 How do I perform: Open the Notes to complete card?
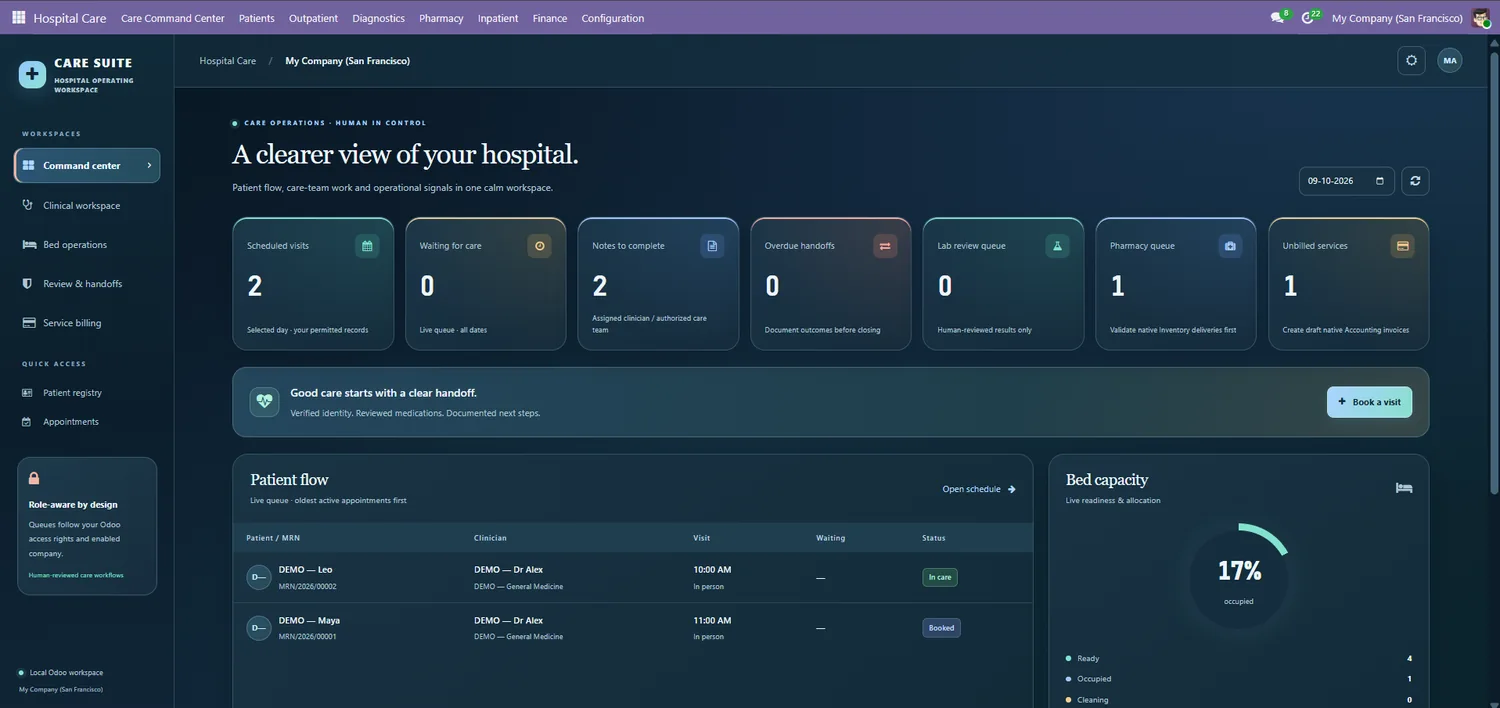click(x=658, y=284)
